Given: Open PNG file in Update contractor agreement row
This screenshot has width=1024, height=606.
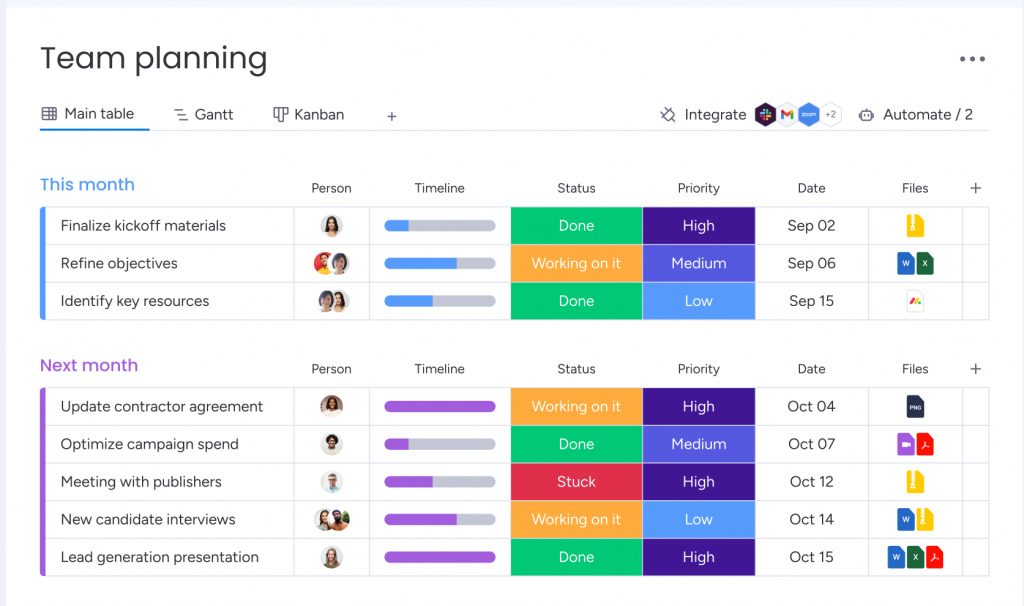Looking at the screenshot, I should point(915,406).
